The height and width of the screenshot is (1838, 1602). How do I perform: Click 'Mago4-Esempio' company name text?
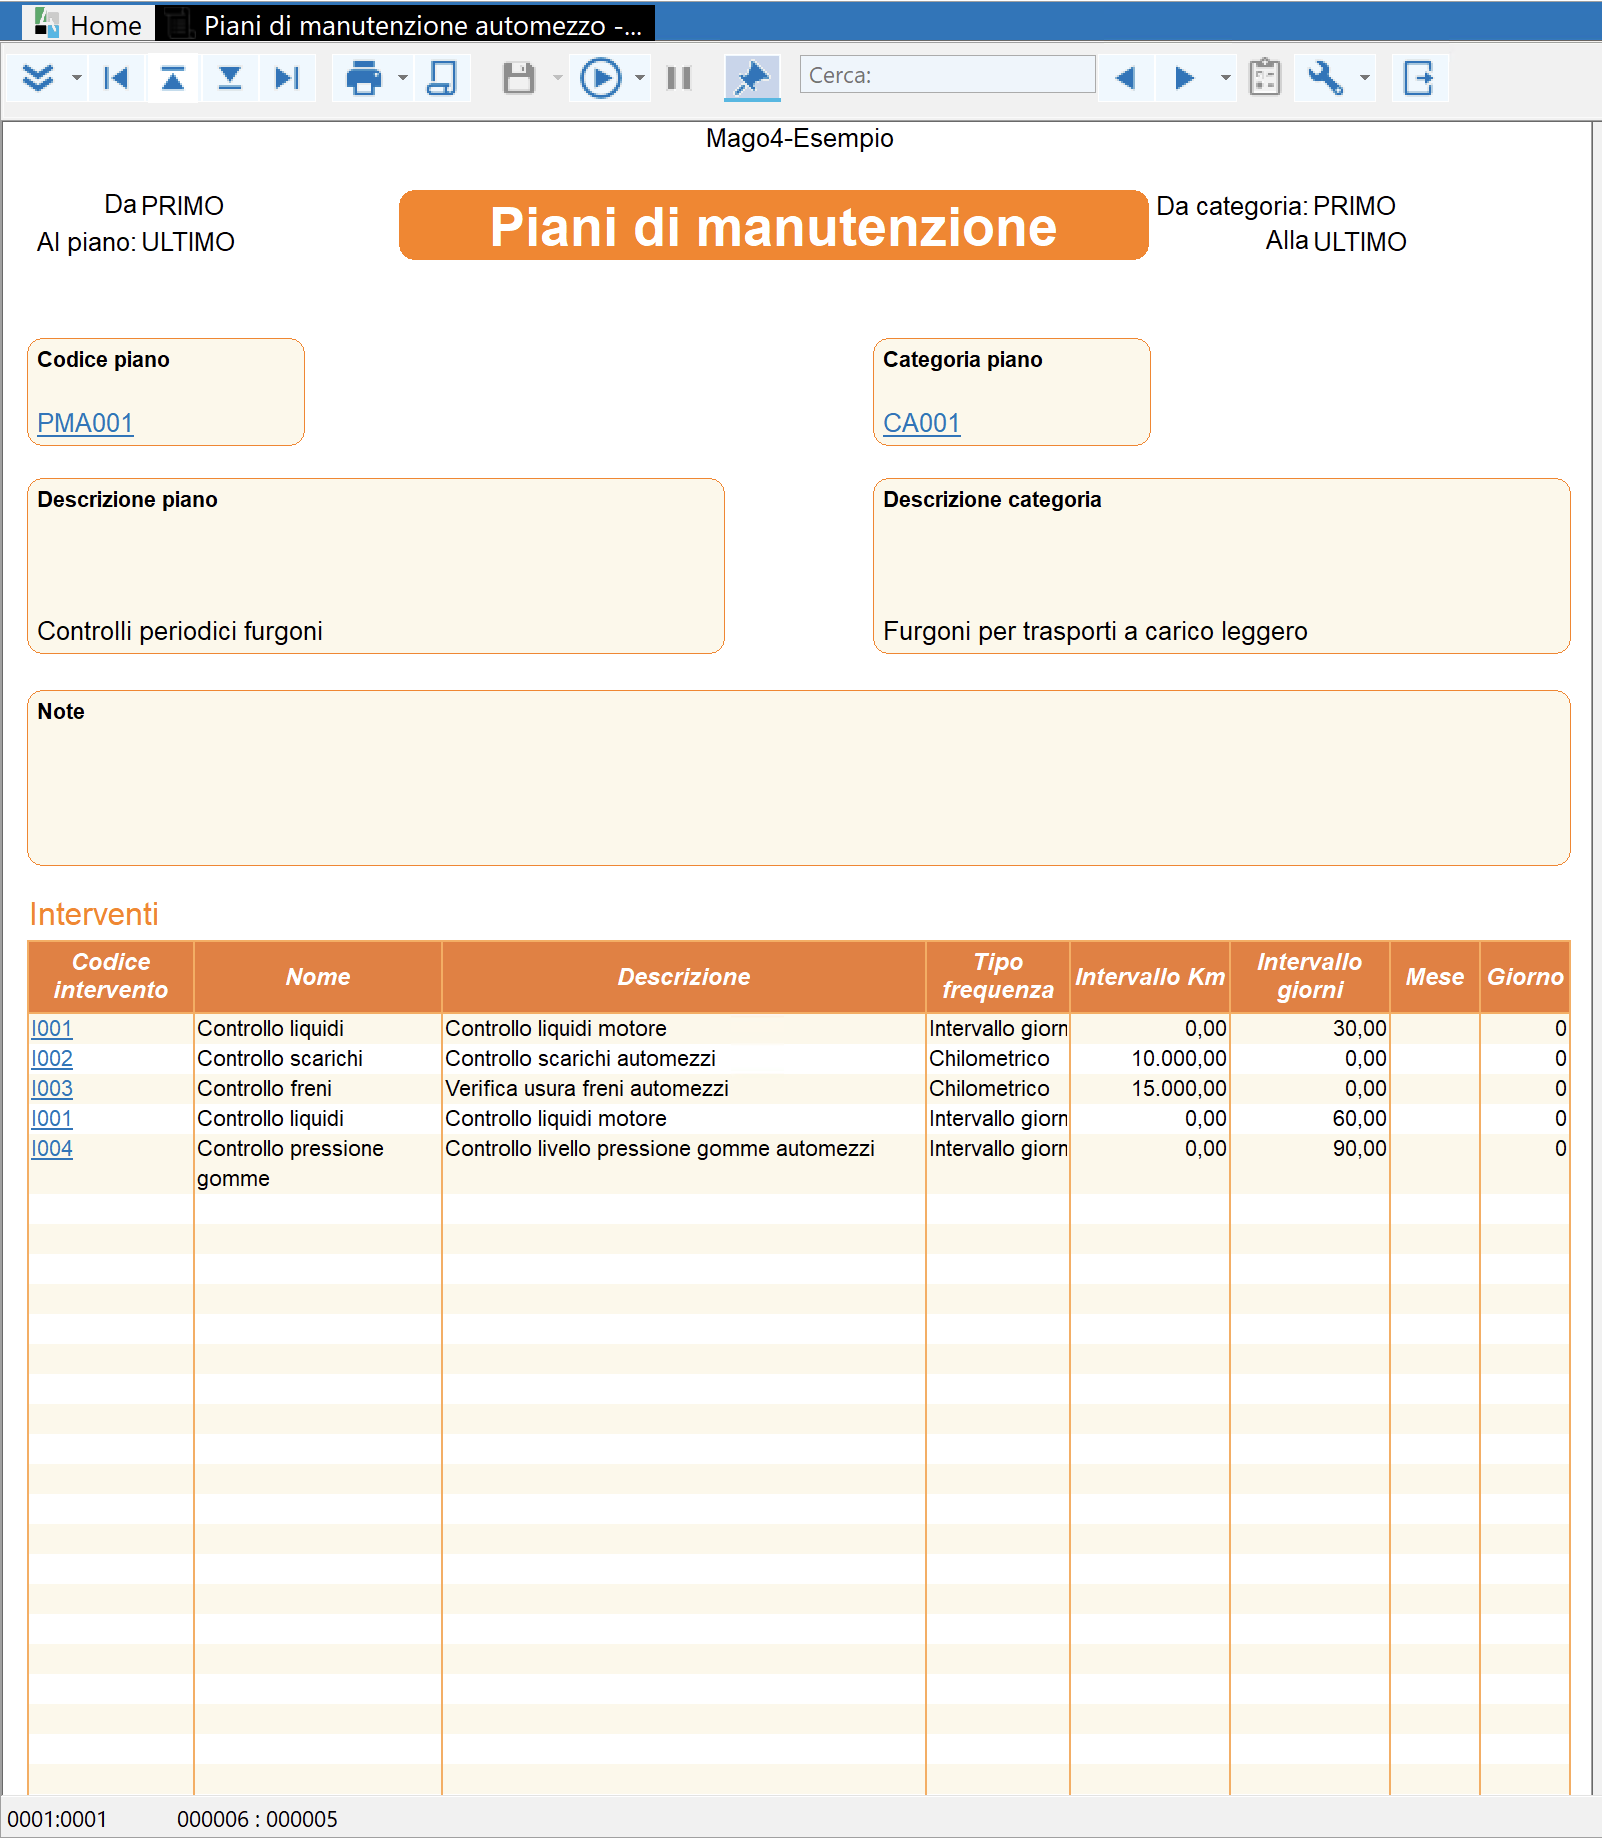tap(799, 138)
